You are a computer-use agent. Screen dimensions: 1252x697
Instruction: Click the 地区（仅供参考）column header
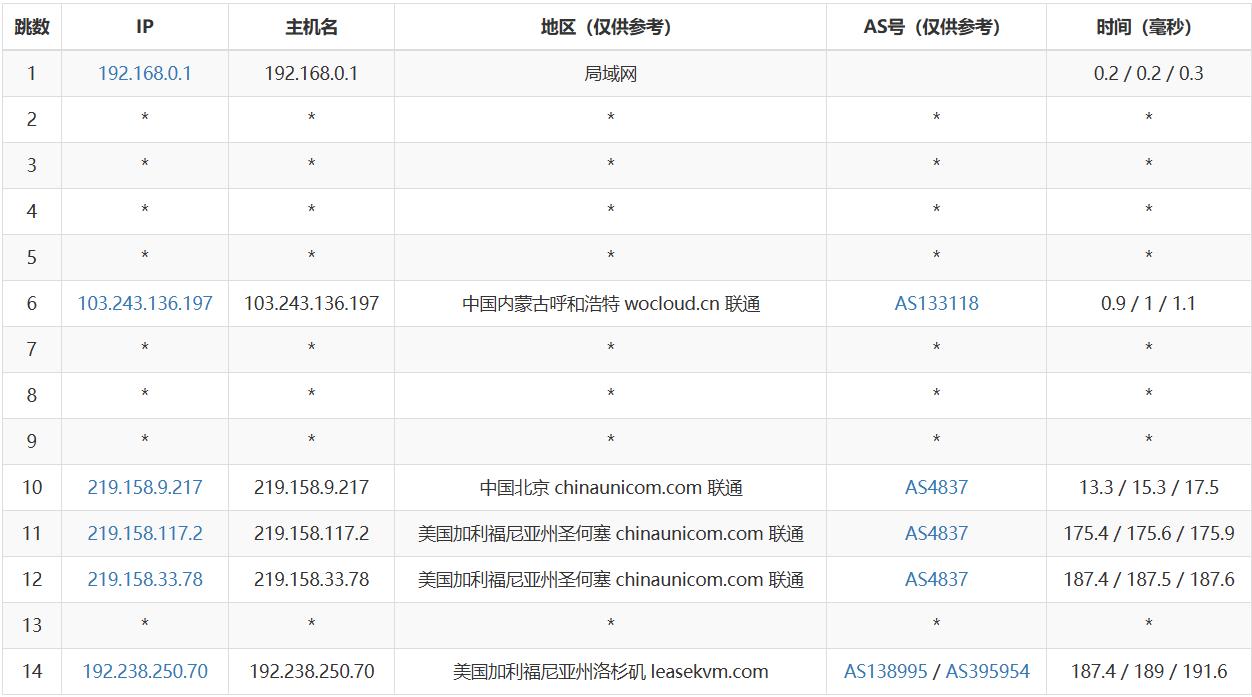(x=604, y=27)
